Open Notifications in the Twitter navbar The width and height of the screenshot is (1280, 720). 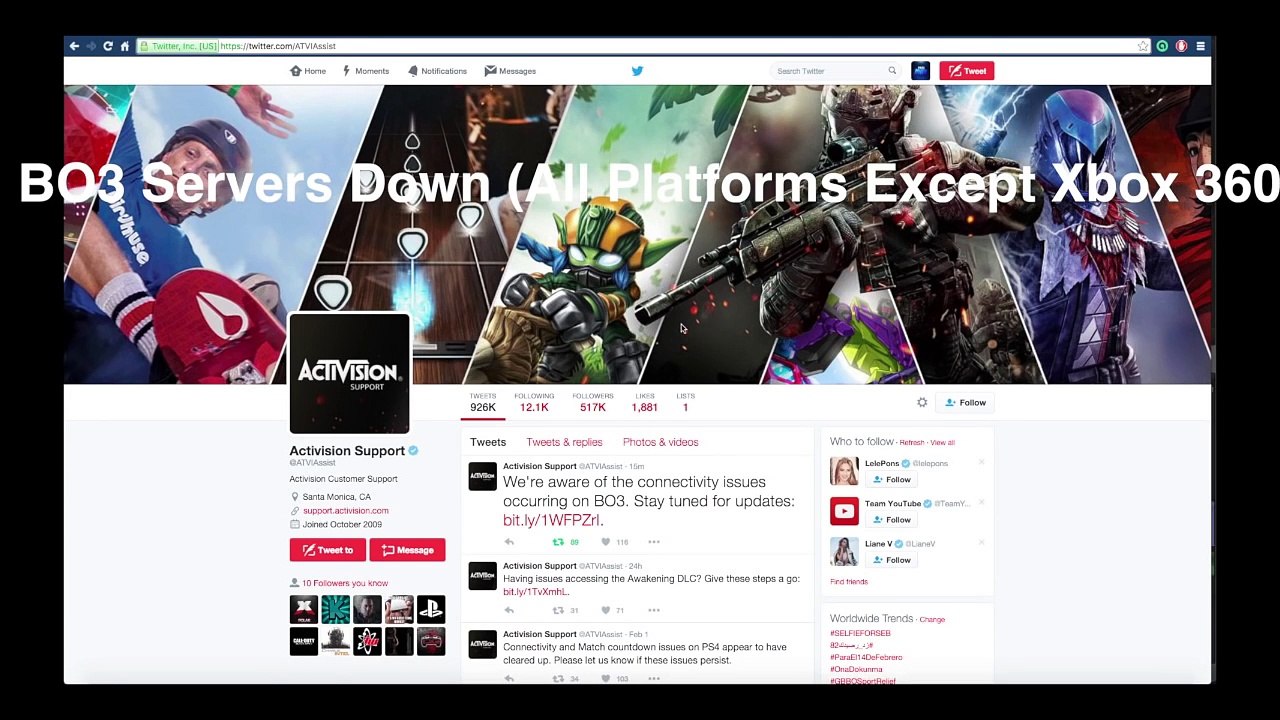(437, 71)
